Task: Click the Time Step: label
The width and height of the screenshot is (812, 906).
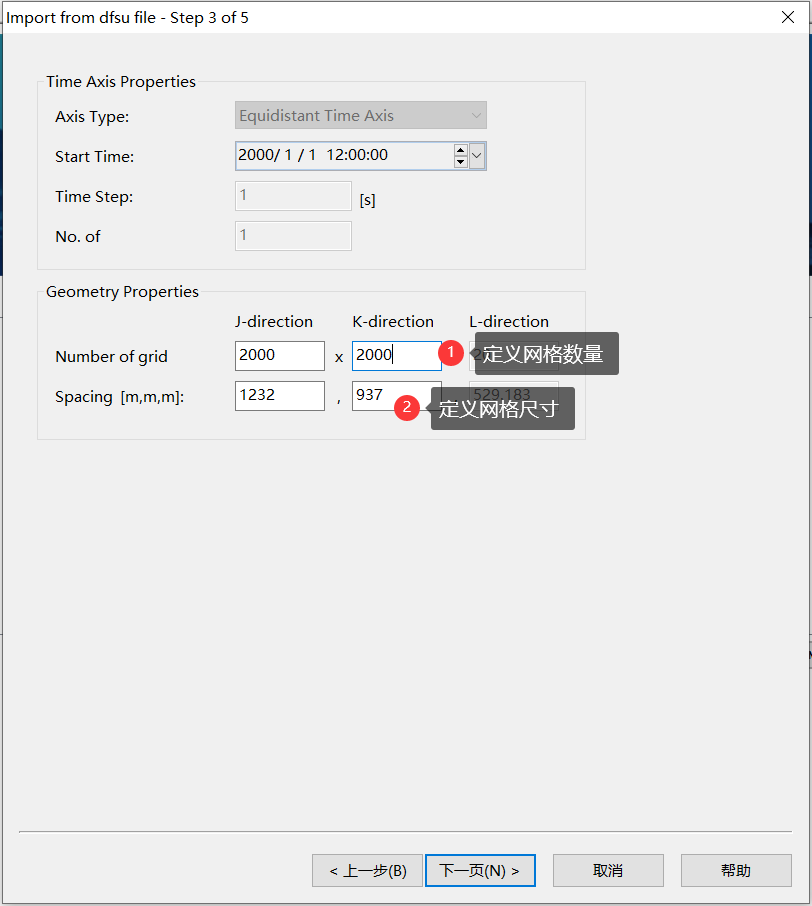Action: coord(94,196)
